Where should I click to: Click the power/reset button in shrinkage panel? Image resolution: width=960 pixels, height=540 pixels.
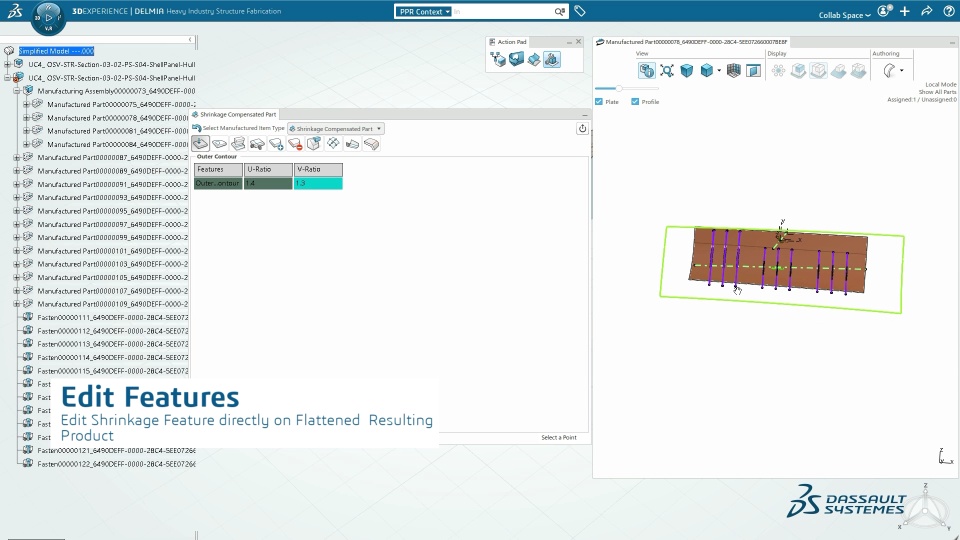[x=582, y=129]
